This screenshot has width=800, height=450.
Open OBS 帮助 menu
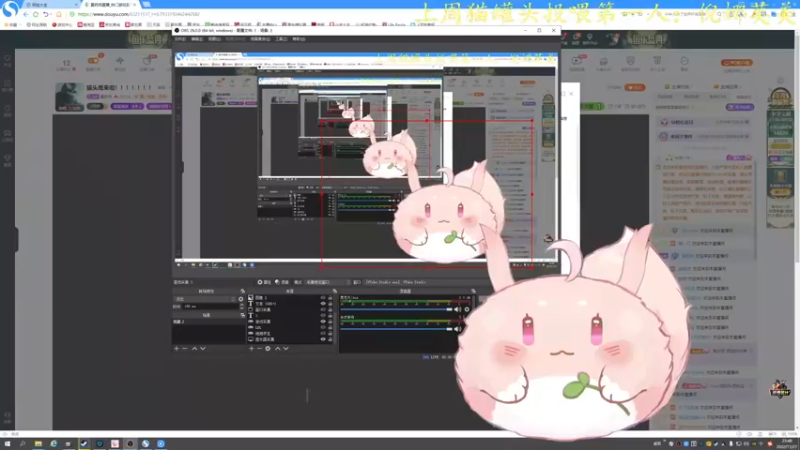pos(298,39)
